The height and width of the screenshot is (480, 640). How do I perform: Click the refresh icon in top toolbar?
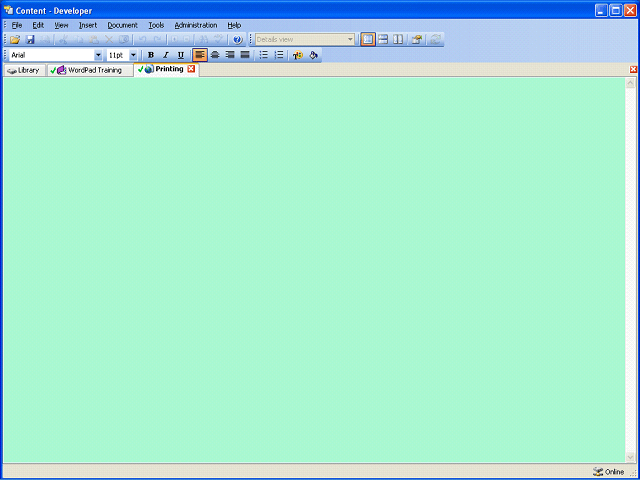436,40
